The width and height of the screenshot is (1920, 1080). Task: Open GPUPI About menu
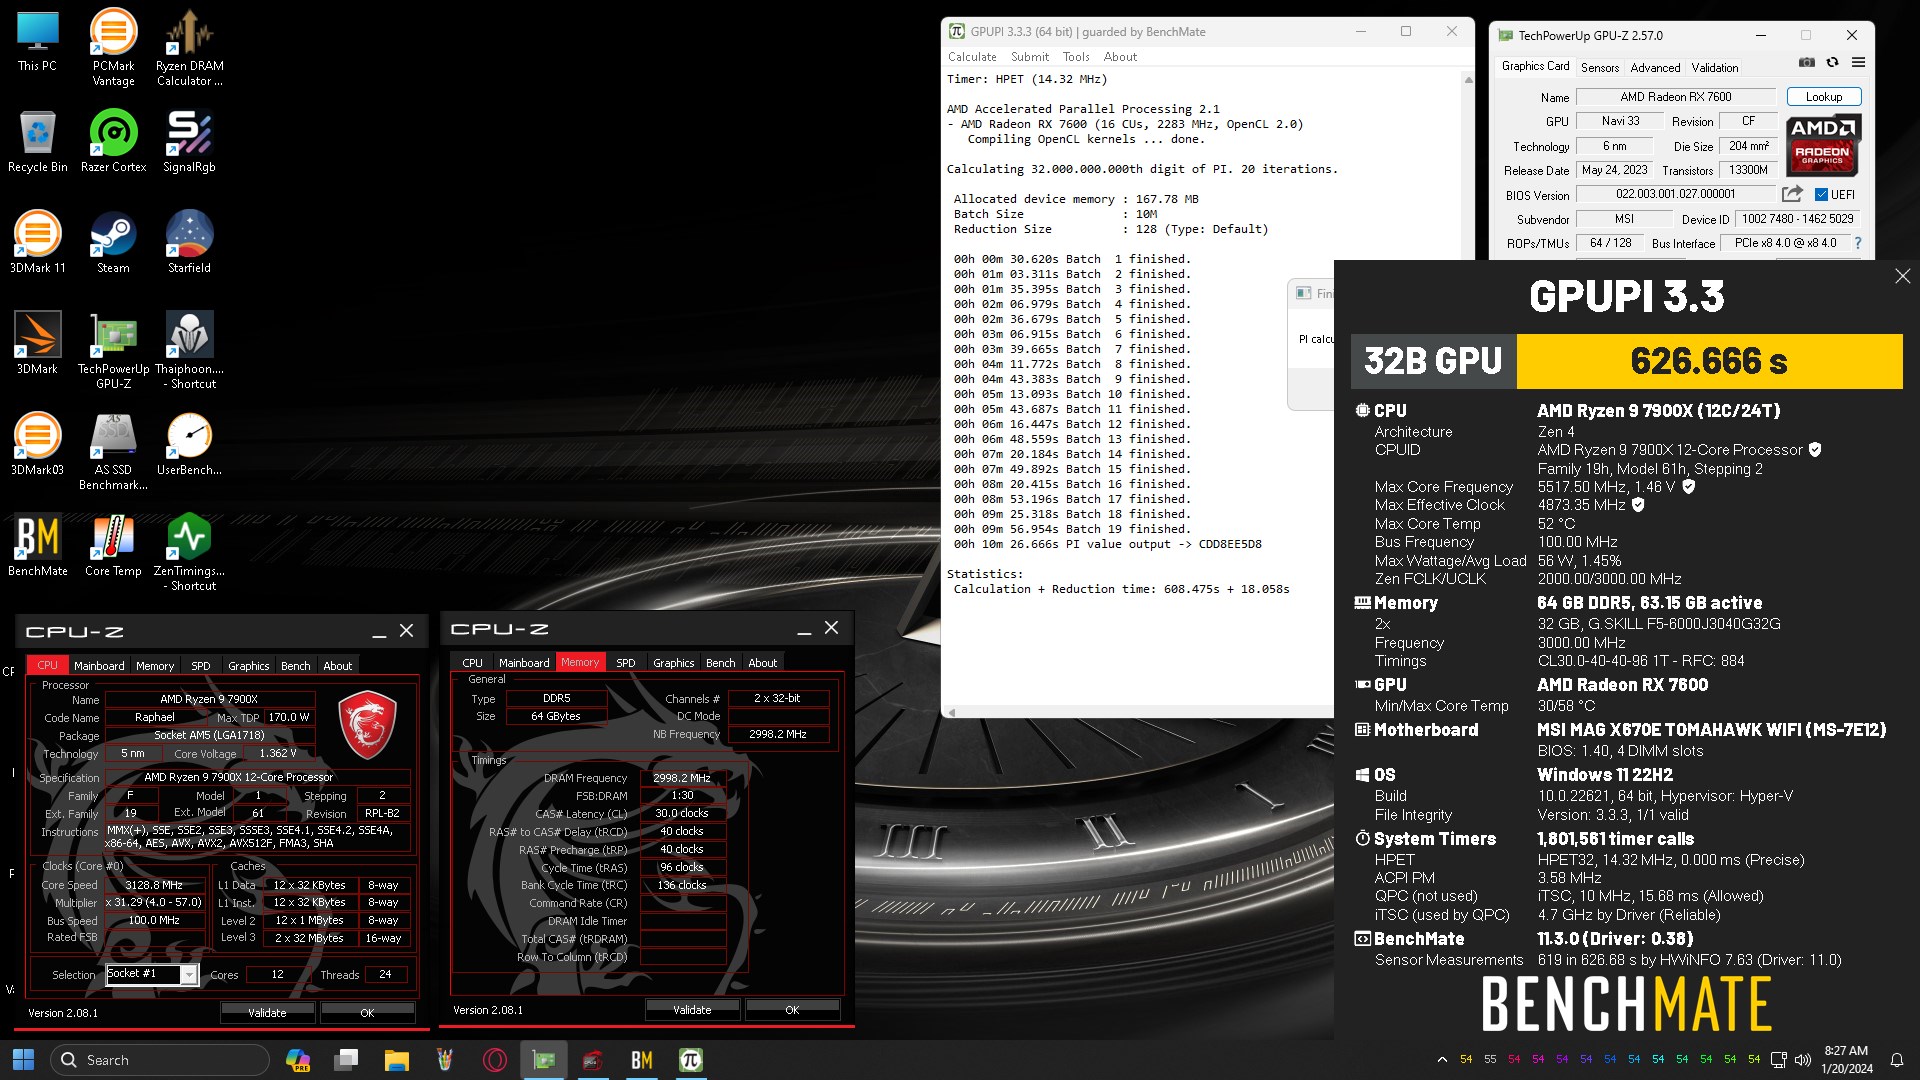click(1120, 57)
